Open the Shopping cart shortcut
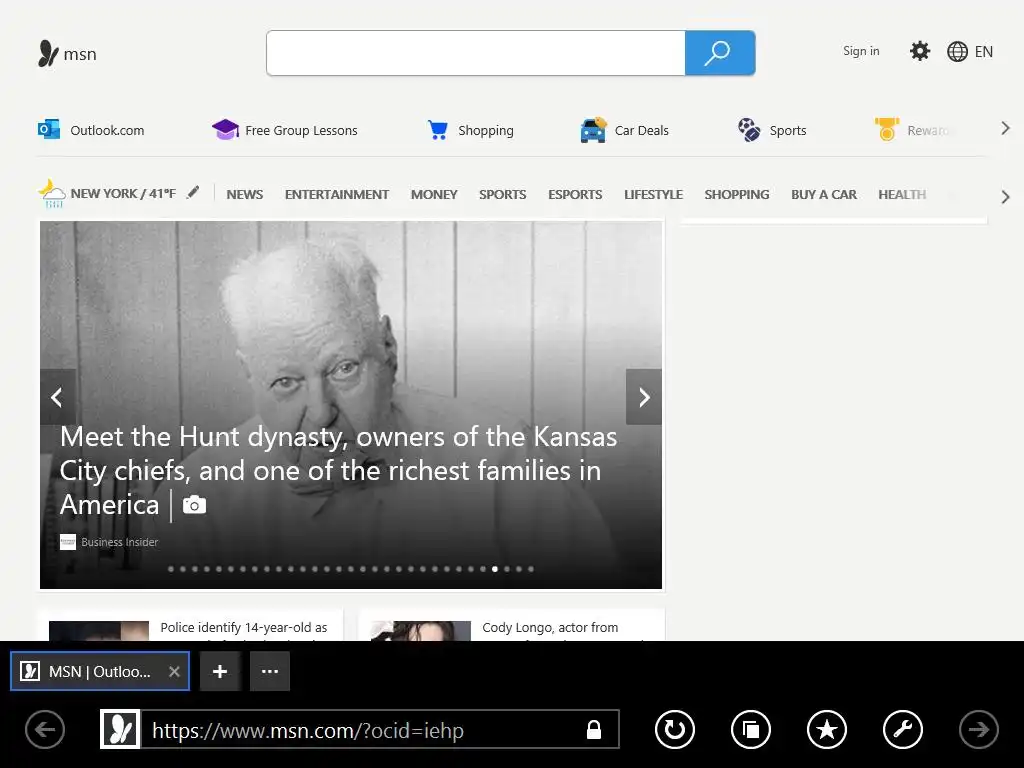This screenshot has width=1024, height=768. coord(470,130)
